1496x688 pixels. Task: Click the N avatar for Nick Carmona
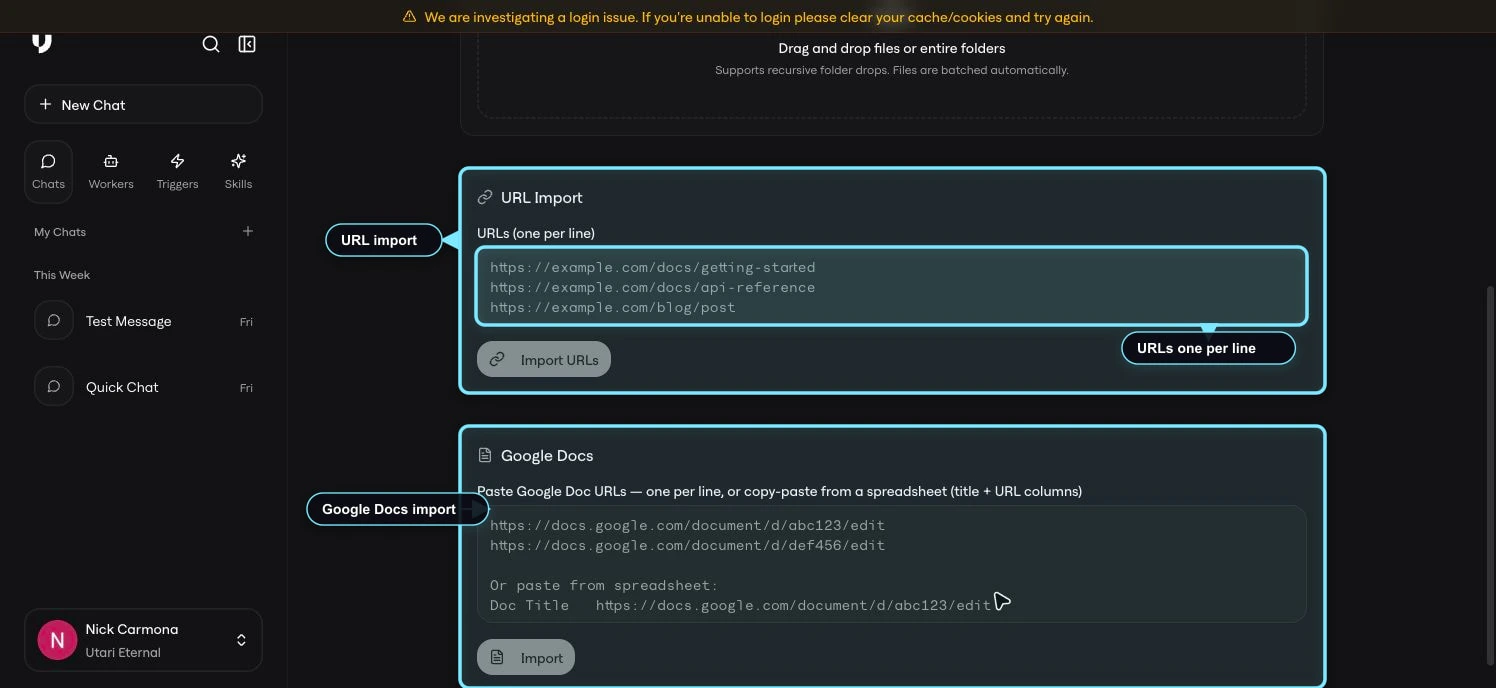pos(57,640)
